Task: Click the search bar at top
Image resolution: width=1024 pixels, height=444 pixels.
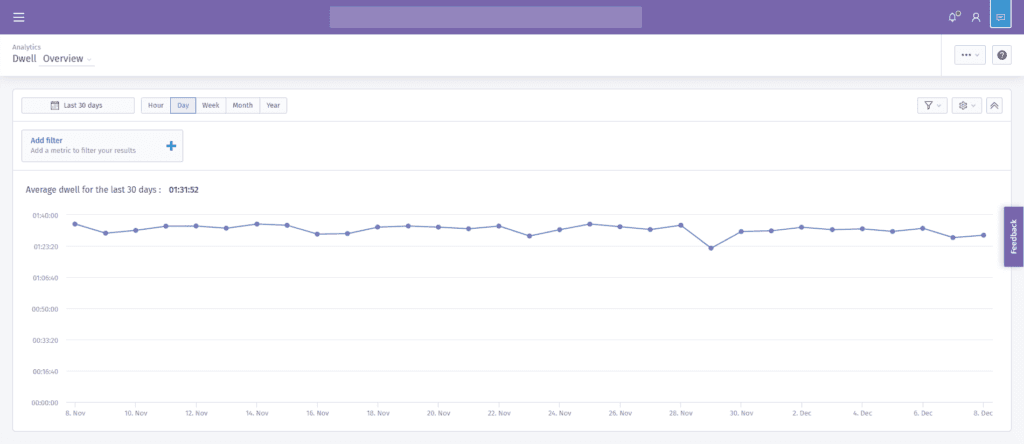Action: click(485, 17)
